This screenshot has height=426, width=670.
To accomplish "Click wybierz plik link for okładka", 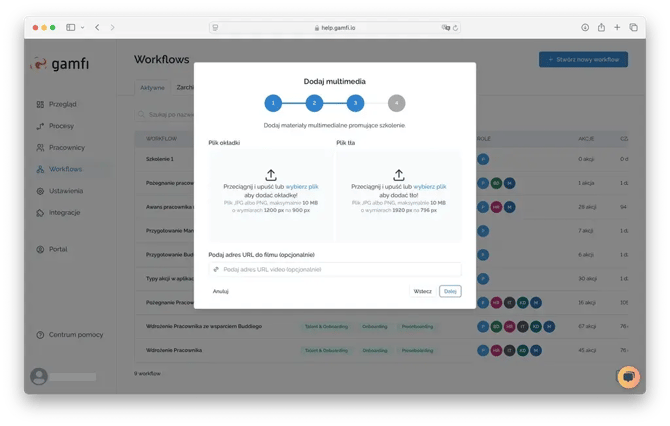I will coord(302,187).
